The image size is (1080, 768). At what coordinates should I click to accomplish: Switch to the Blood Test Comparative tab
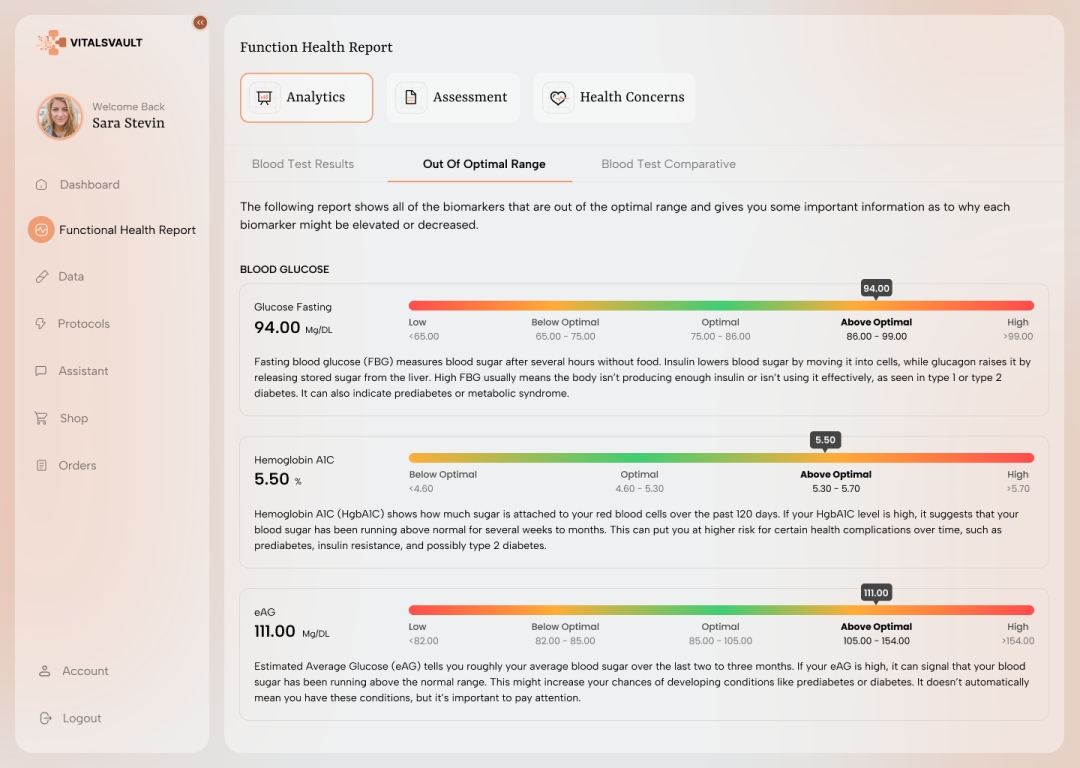click(x=668, y=164)
